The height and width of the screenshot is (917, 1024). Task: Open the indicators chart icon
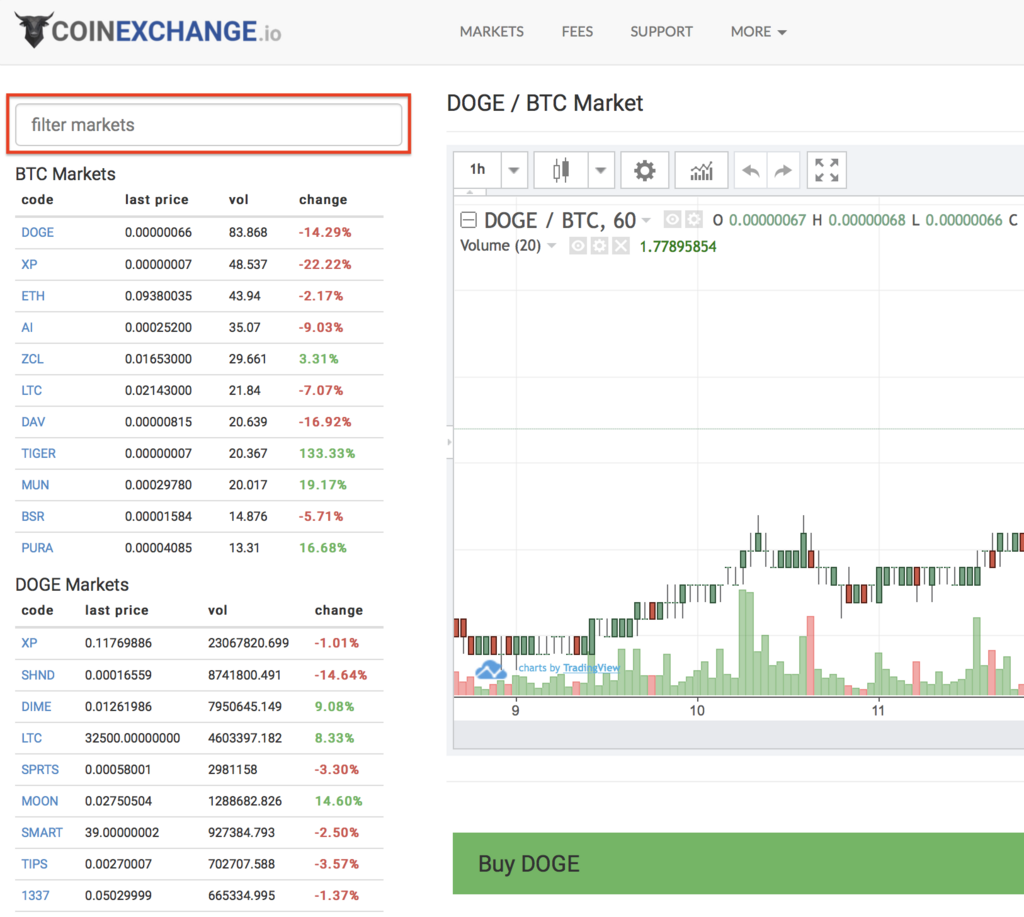pyautogui.click(x=701, y=170)
